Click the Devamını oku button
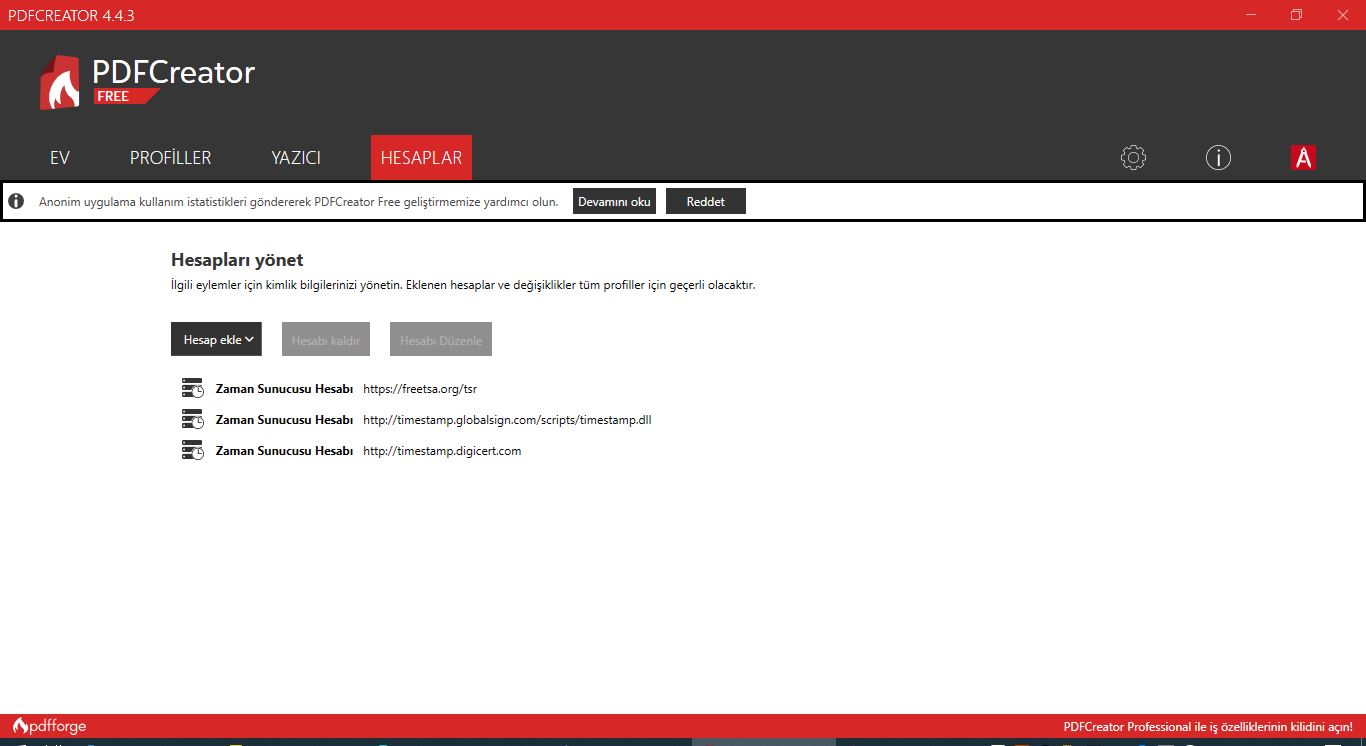 coord(614,201)
